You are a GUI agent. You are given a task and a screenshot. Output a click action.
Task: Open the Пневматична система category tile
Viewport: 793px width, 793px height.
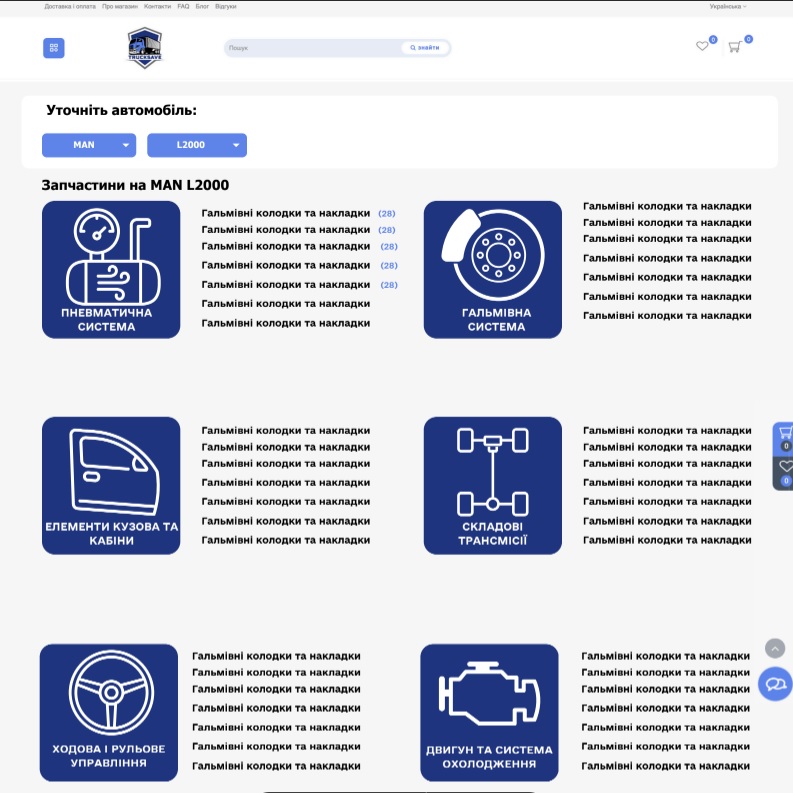[x=111, y=270]
